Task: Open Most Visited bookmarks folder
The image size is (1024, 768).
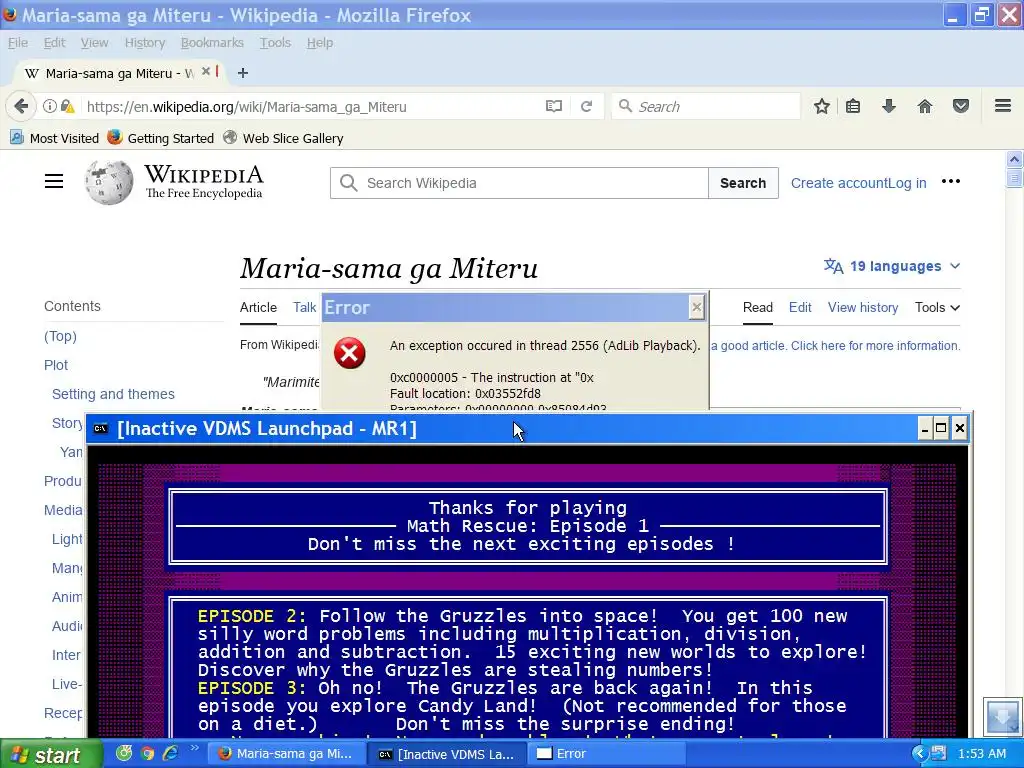Action: coord(55,138)
